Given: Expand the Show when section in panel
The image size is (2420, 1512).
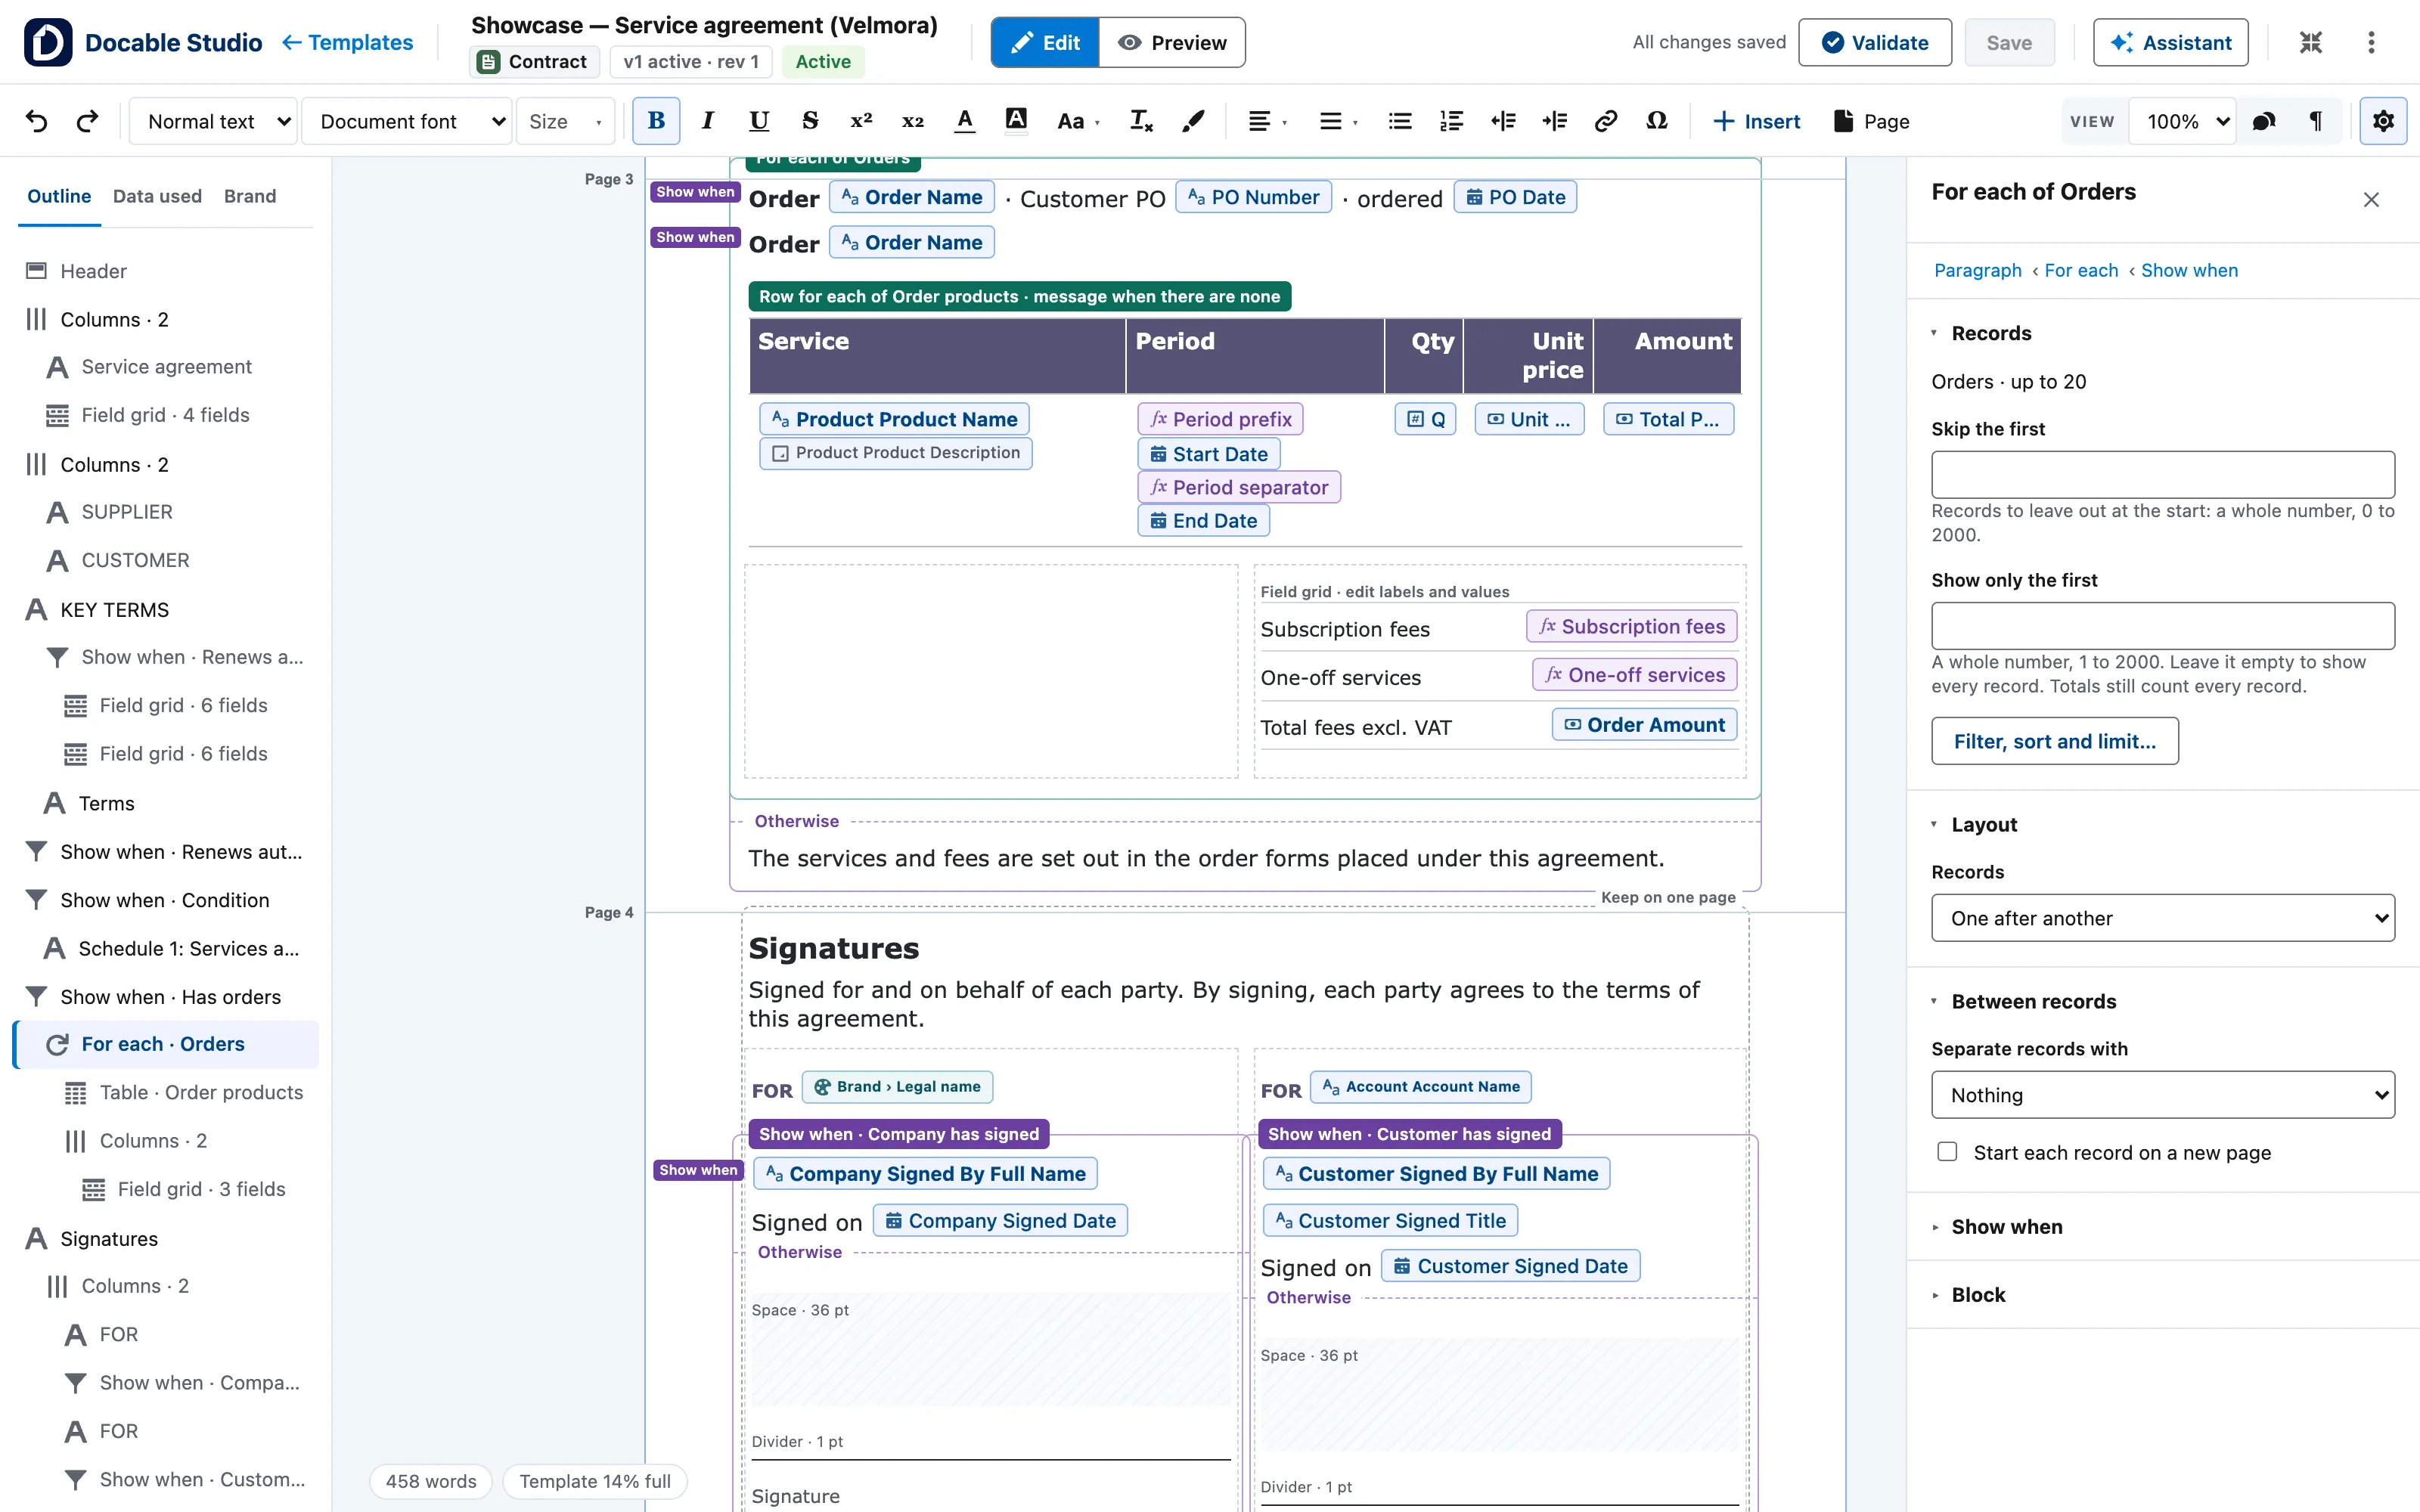Looking at the screenshot, I should 2006,1226.
